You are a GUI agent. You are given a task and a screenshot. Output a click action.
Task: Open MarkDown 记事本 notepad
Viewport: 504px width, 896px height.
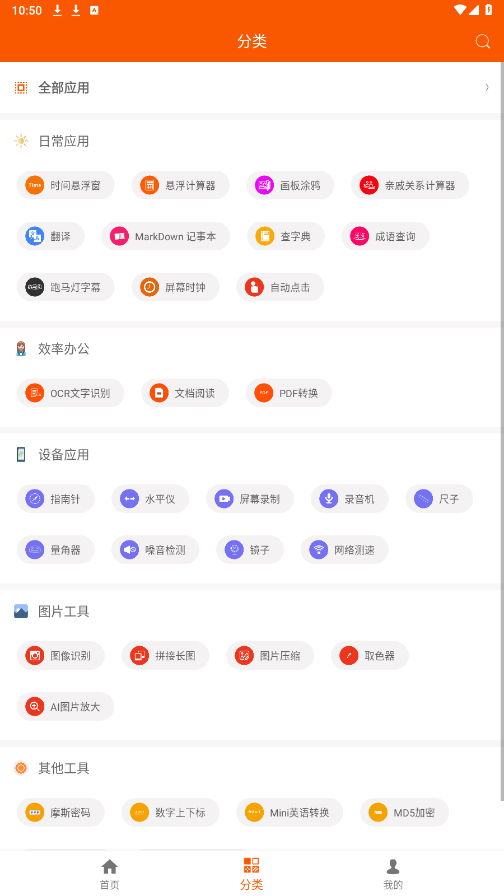166,236
